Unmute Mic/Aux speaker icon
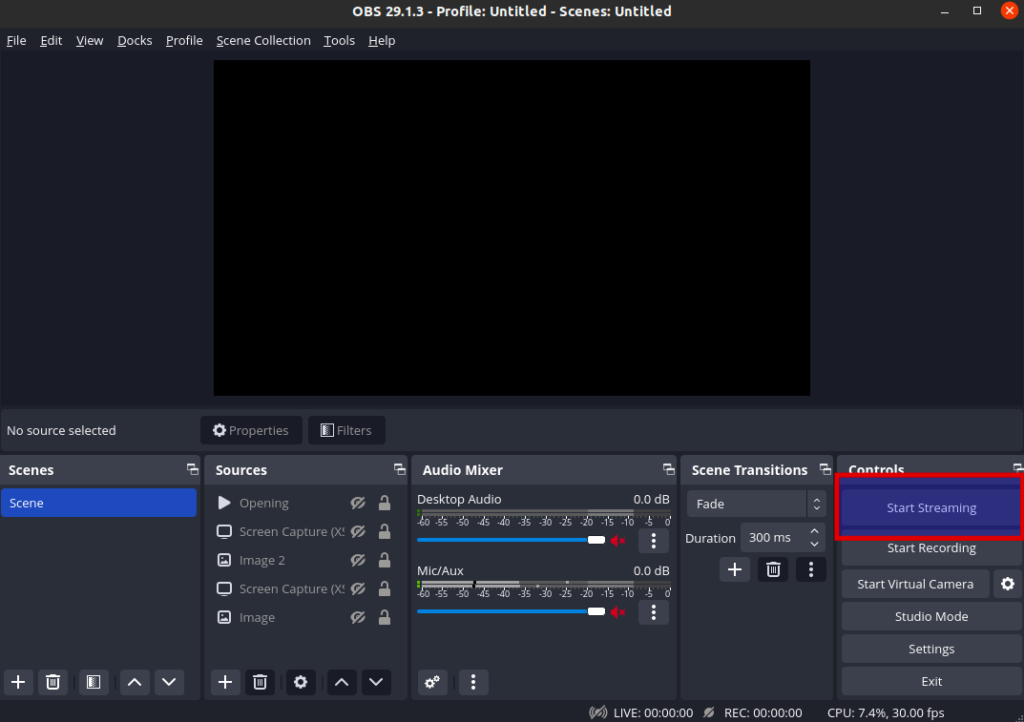This screenshot has height=722, width=1024. pos(618,612)
